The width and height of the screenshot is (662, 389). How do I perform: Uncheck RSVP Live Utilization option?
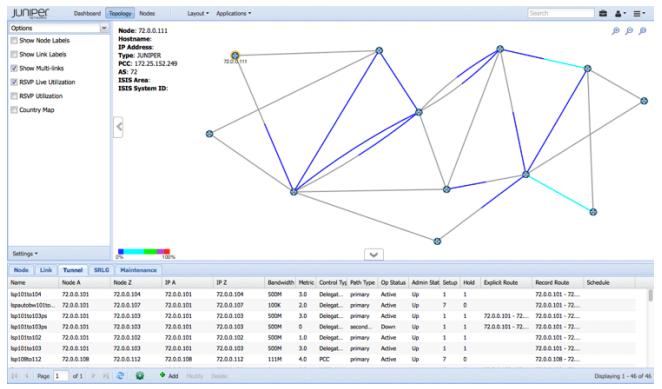[14, 82]
